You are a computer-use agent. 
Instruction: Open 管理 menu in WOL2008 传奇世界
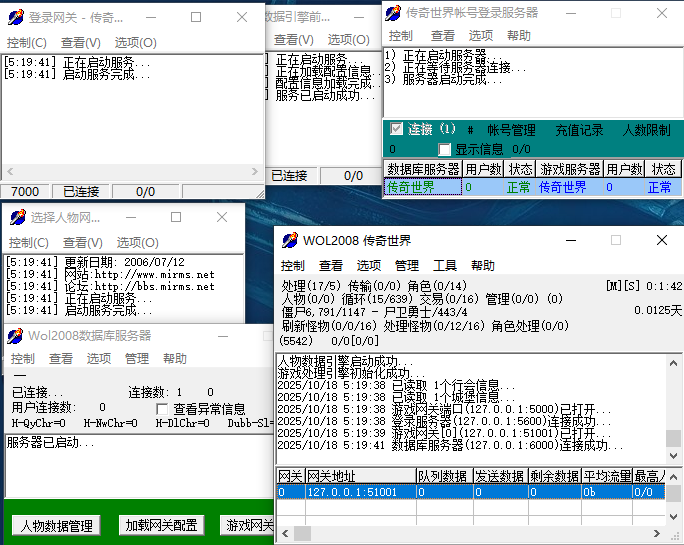pyautogui.click(x=407, y=265)
